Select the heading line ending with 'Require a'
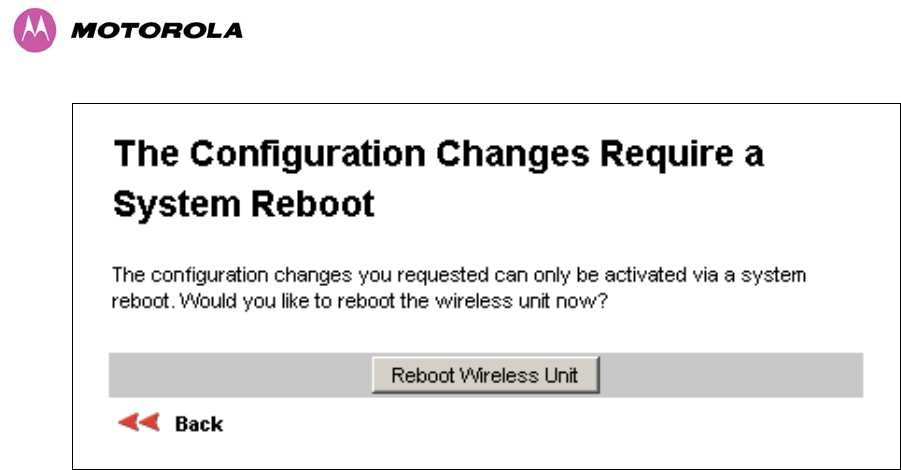 438,155
